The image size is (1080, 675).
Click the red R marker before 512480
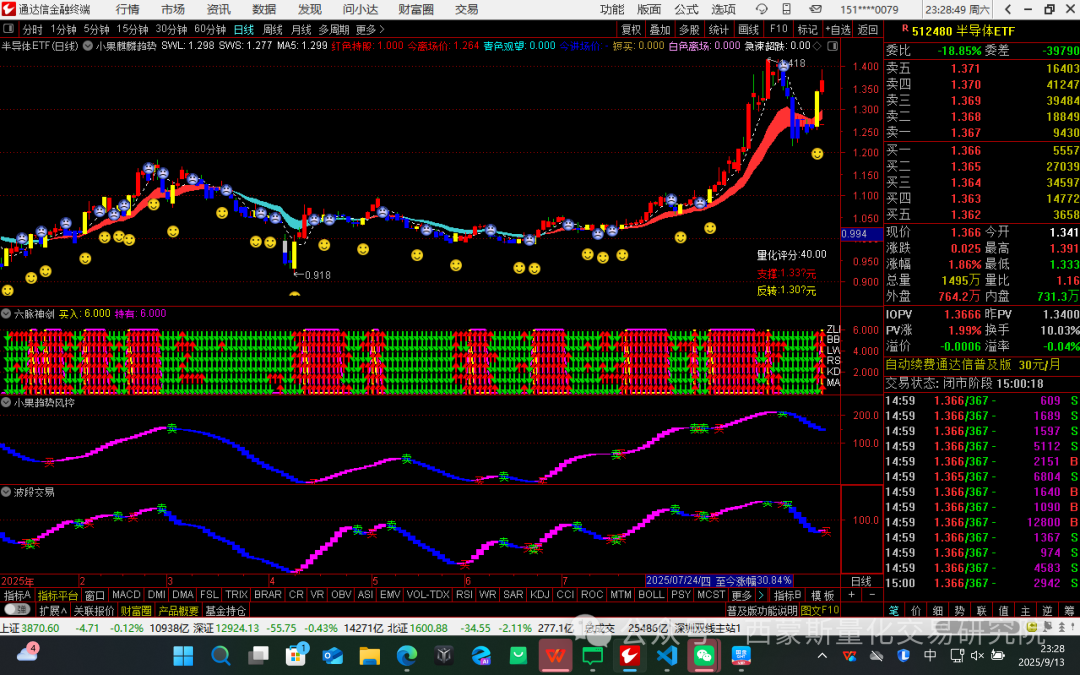click(904, 28)
